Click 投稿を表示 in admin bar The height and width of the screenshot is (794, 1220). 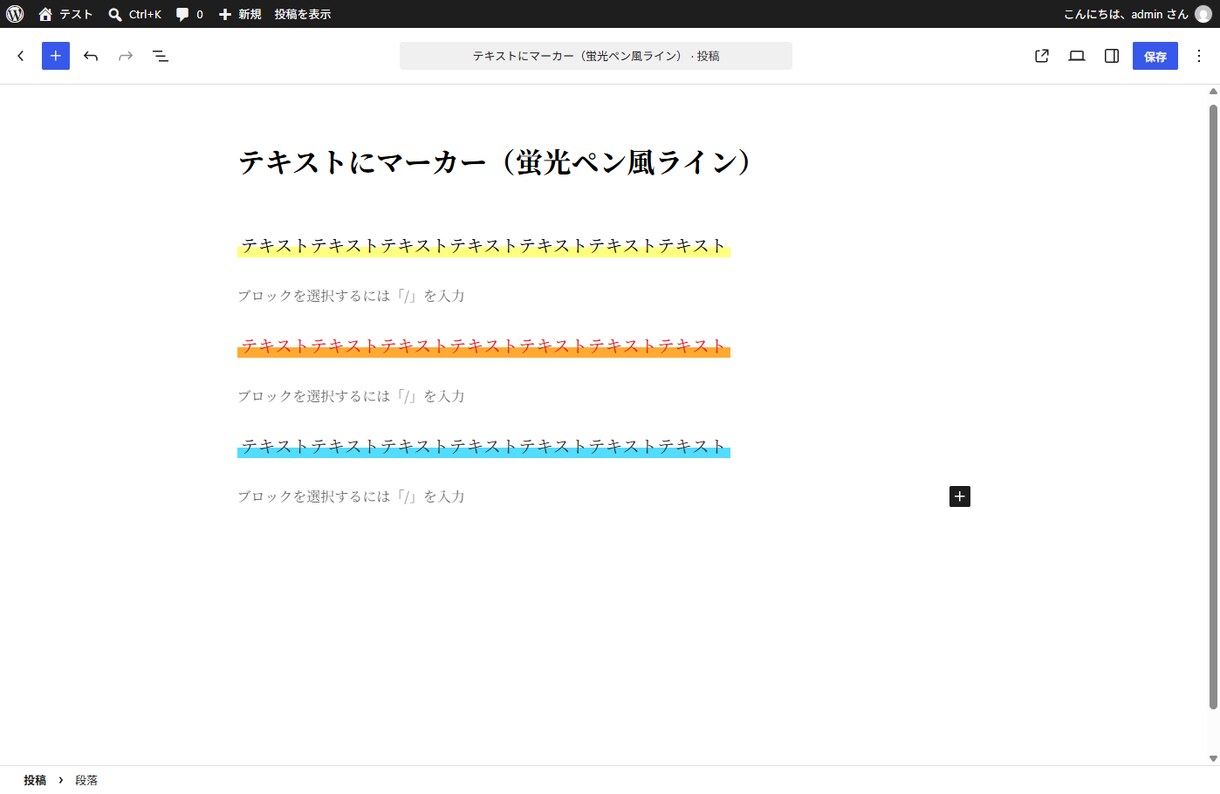coord(303,14)
